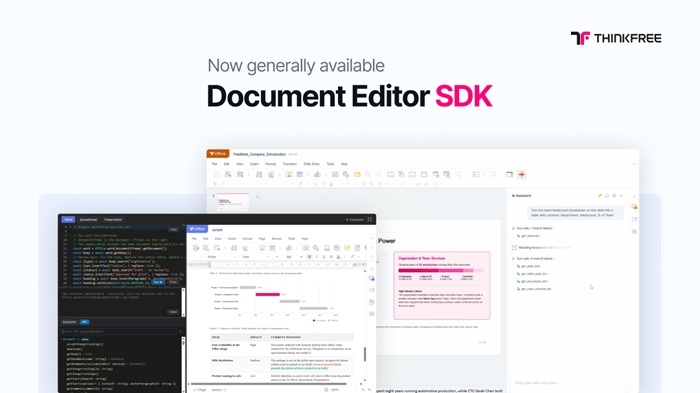The width and height of the screenshot is (700, 393).
Task: Open the Insert menu in the Word editor
Action: pos(232,238)
